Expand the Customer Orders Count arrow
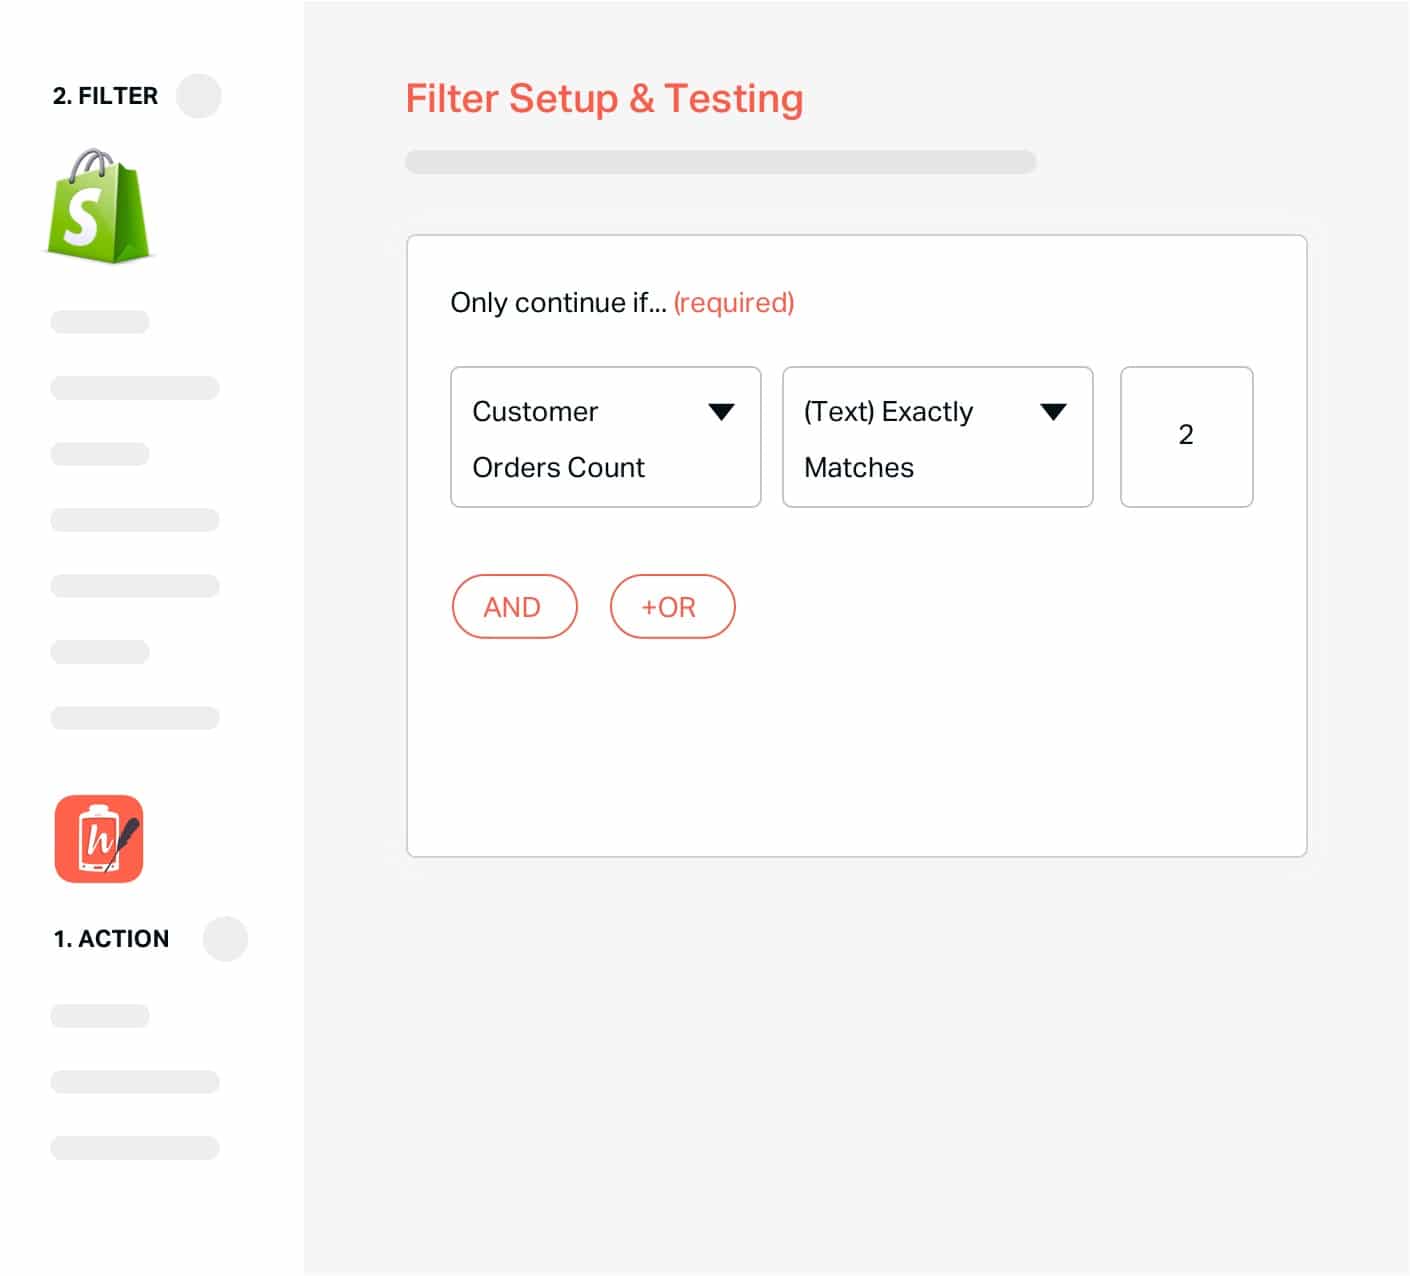This screenshot has height=1276, width=1410. point(722,412)
